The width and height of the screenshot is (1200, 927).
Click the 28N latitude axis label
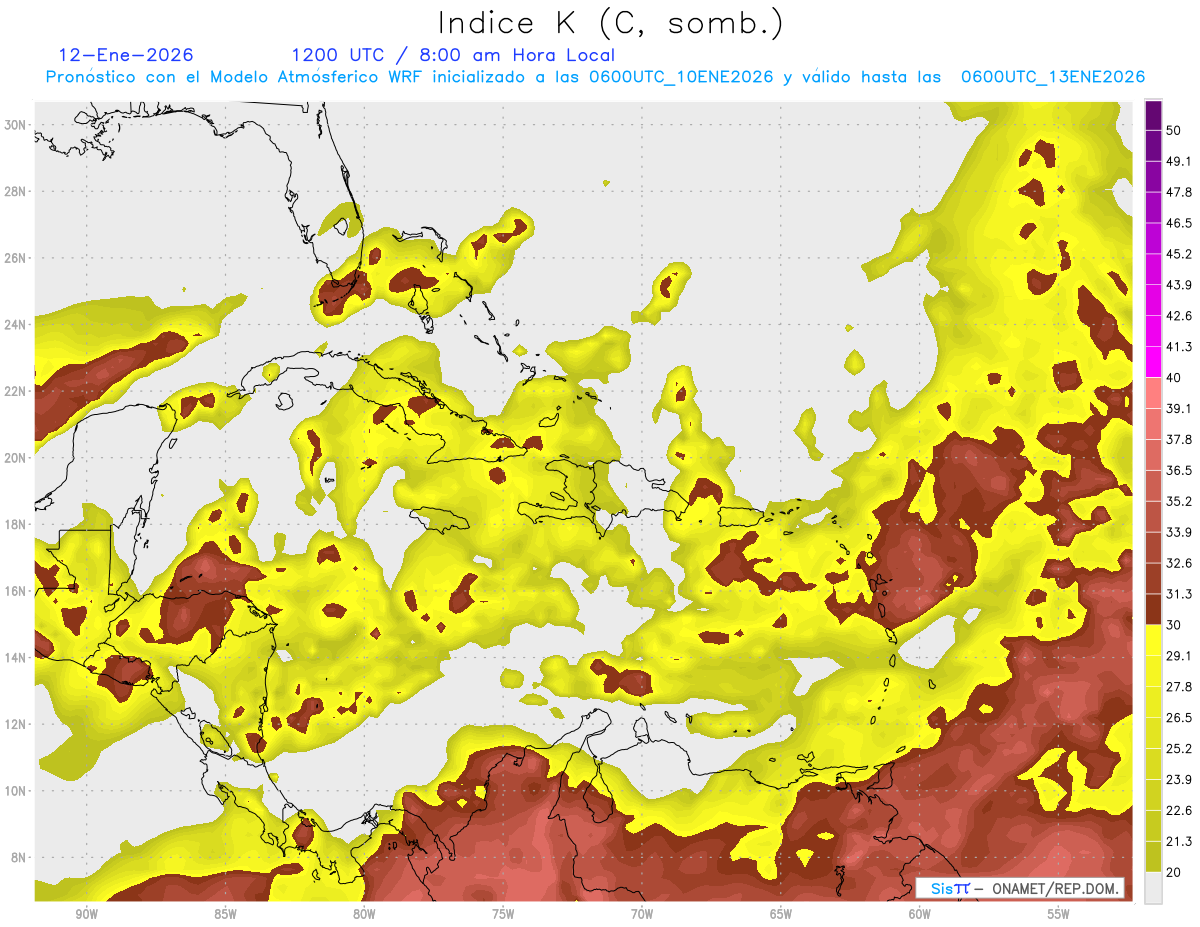(15, 191)
